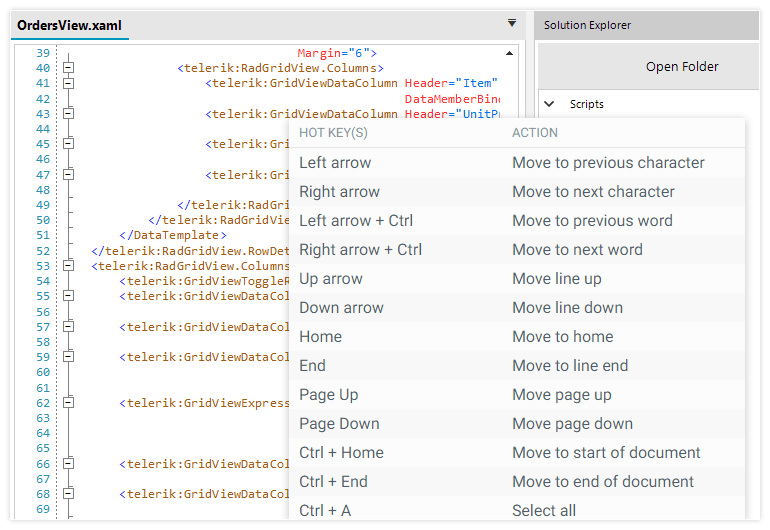
Task: Select the OrdersView.xaml tab
Action: pos(69,26)
